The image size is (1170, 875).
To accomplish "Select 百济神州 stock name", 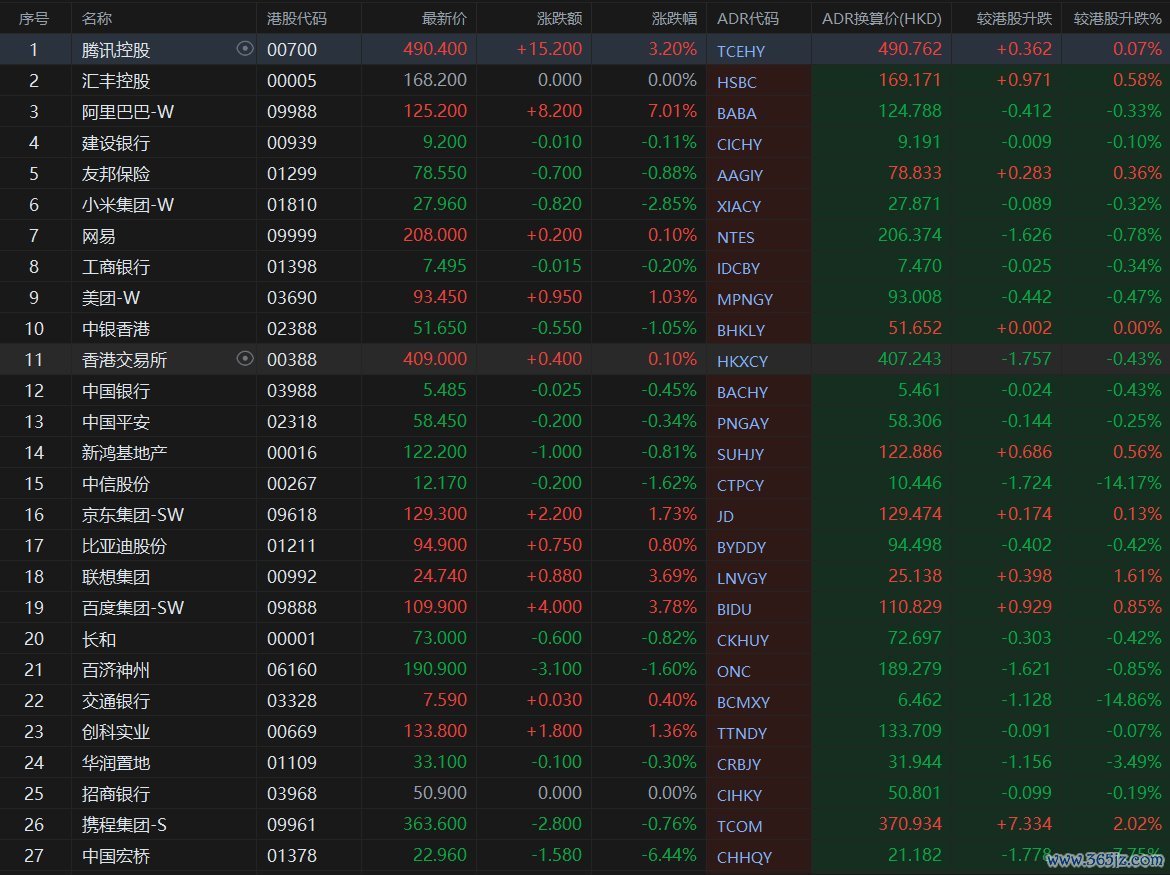I will 116,669.
